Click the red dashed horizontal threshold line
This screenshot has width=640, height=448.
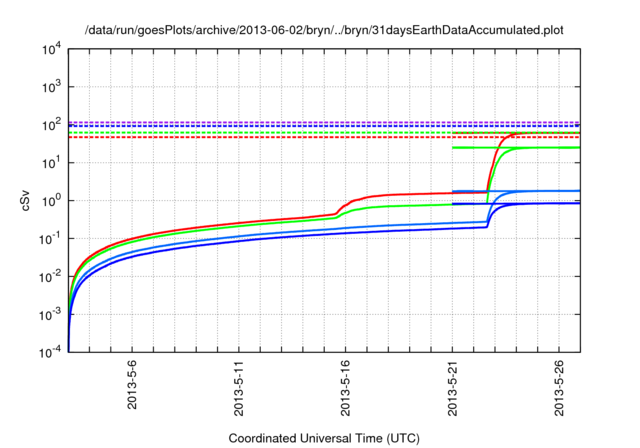[250, 137]
